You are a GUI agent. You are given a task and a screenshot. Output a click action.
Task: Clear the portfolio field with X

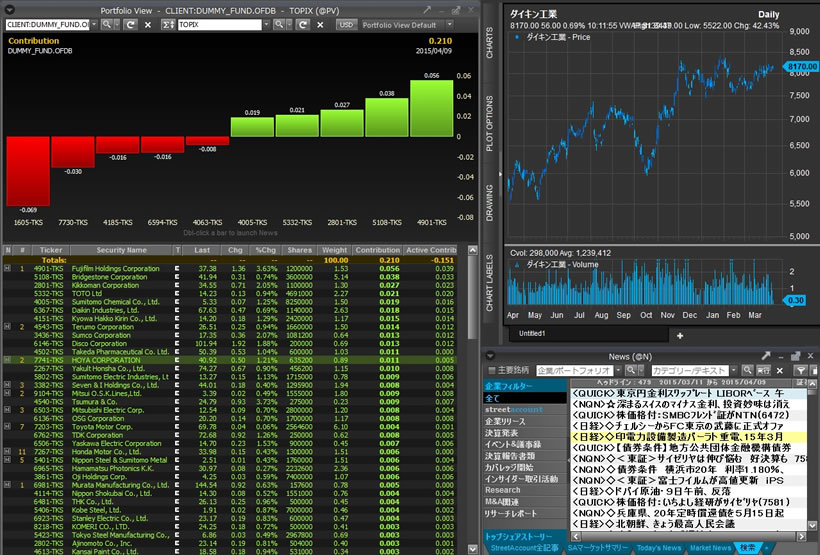[x=148, y=25]
